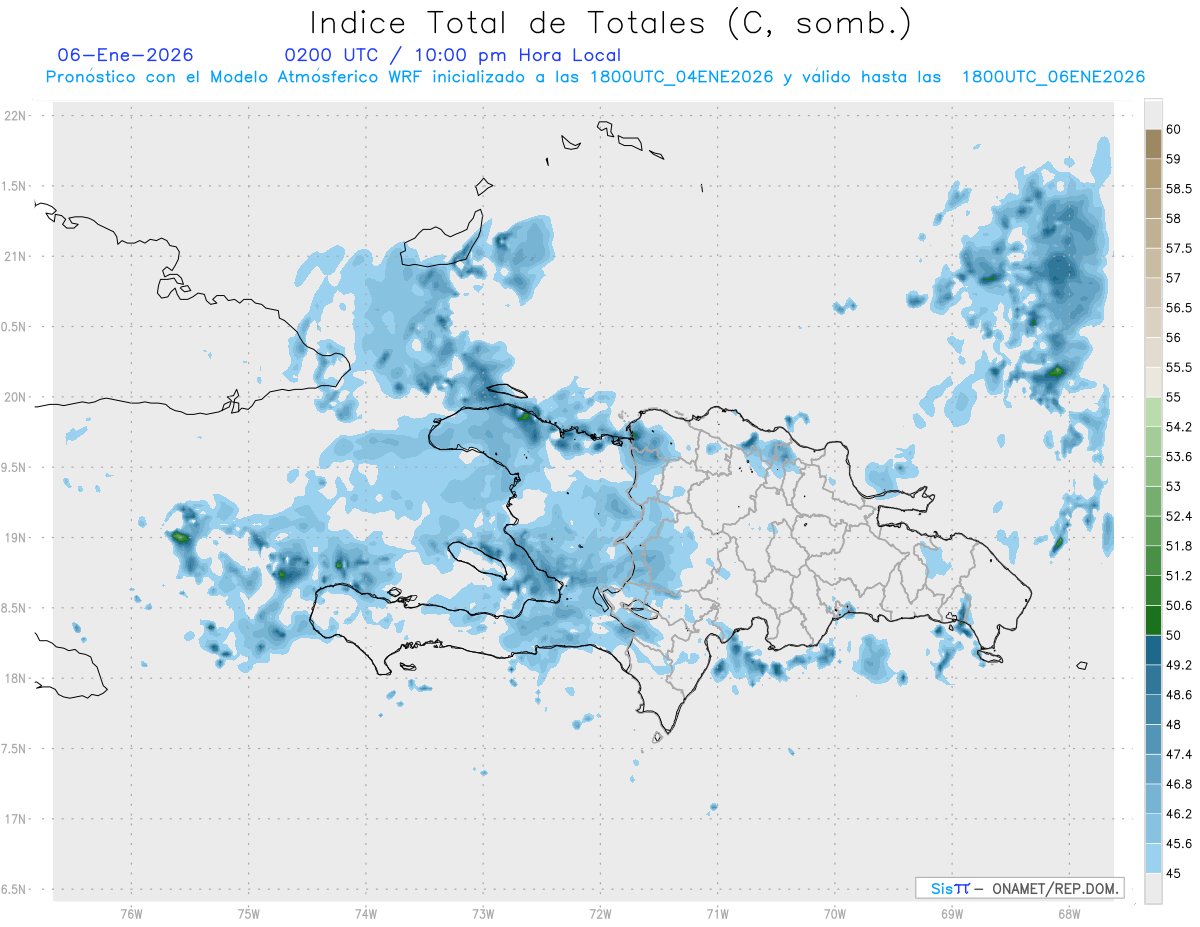Screen dimensions: 1200x927
Task: Click the '60' colorbar value
Action: (x=1173, y=129)
